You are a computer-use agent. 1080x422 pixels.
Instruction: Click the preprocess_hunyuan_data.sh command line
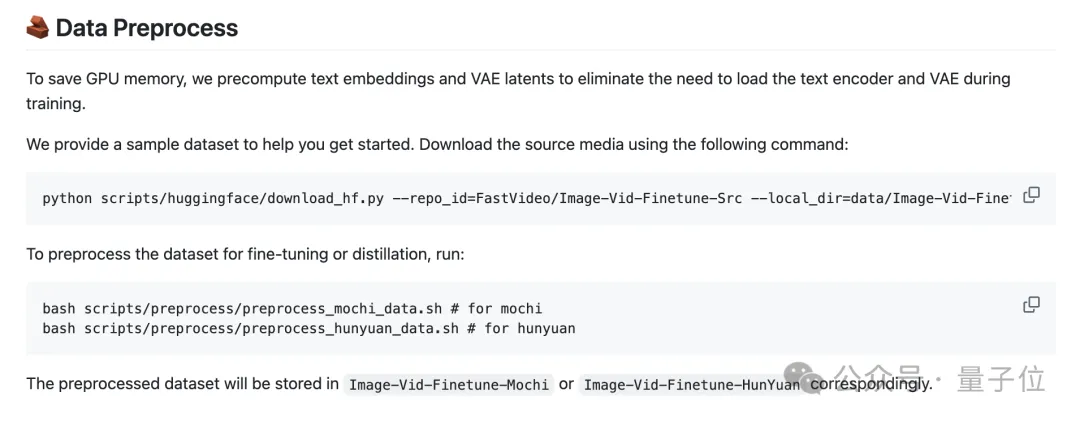[x=309, y=328]
